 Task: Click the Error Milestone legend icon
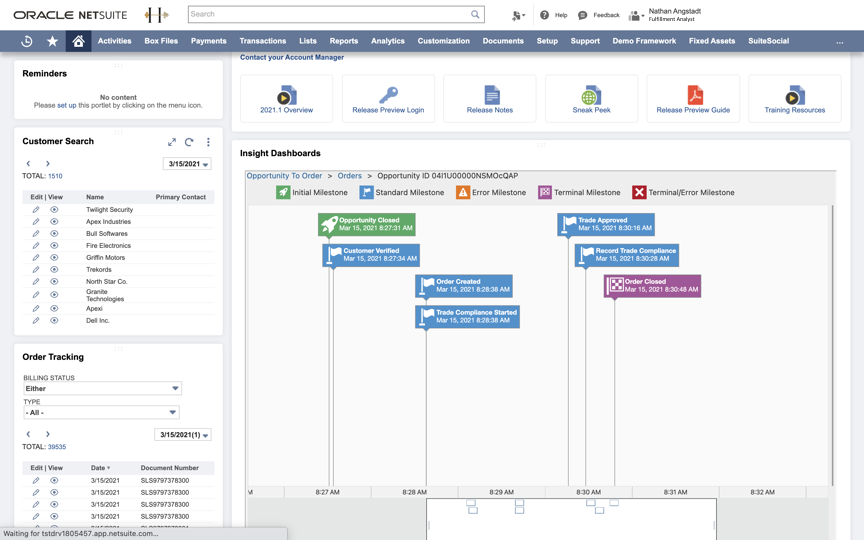pos(463,192)
